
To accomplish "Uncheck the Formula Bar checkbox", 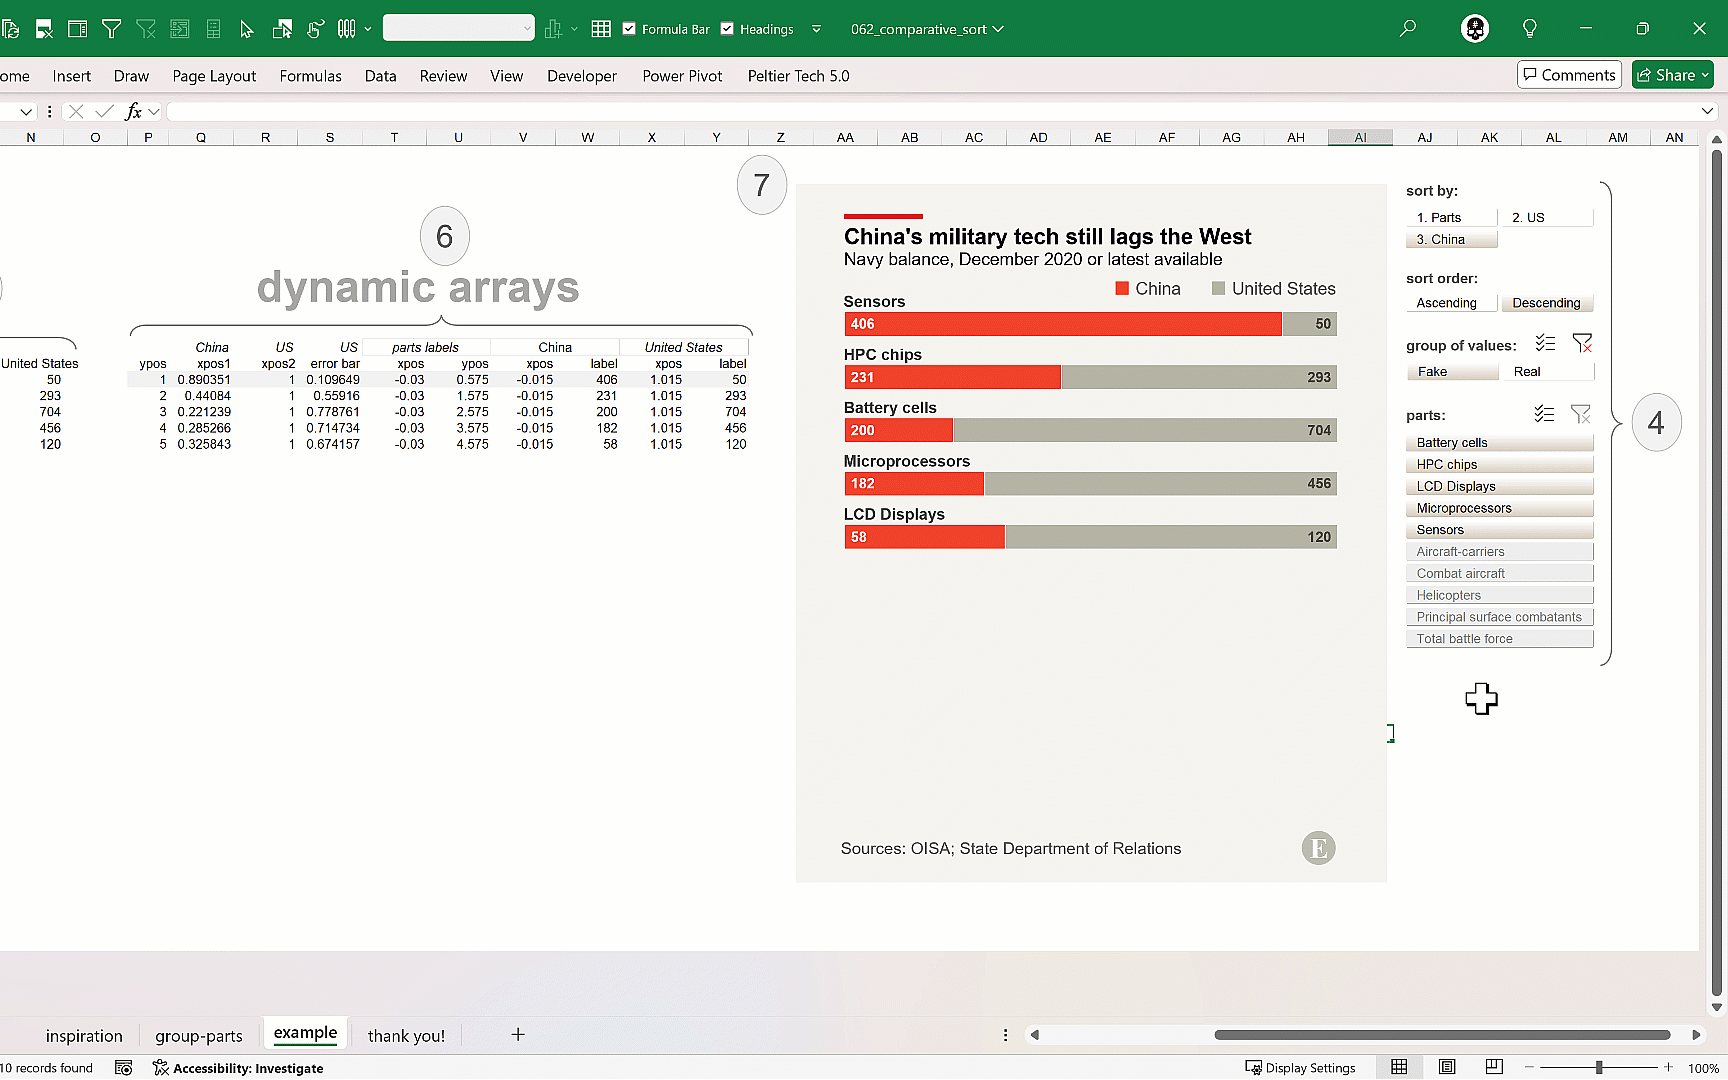I will tap(629, 29).
